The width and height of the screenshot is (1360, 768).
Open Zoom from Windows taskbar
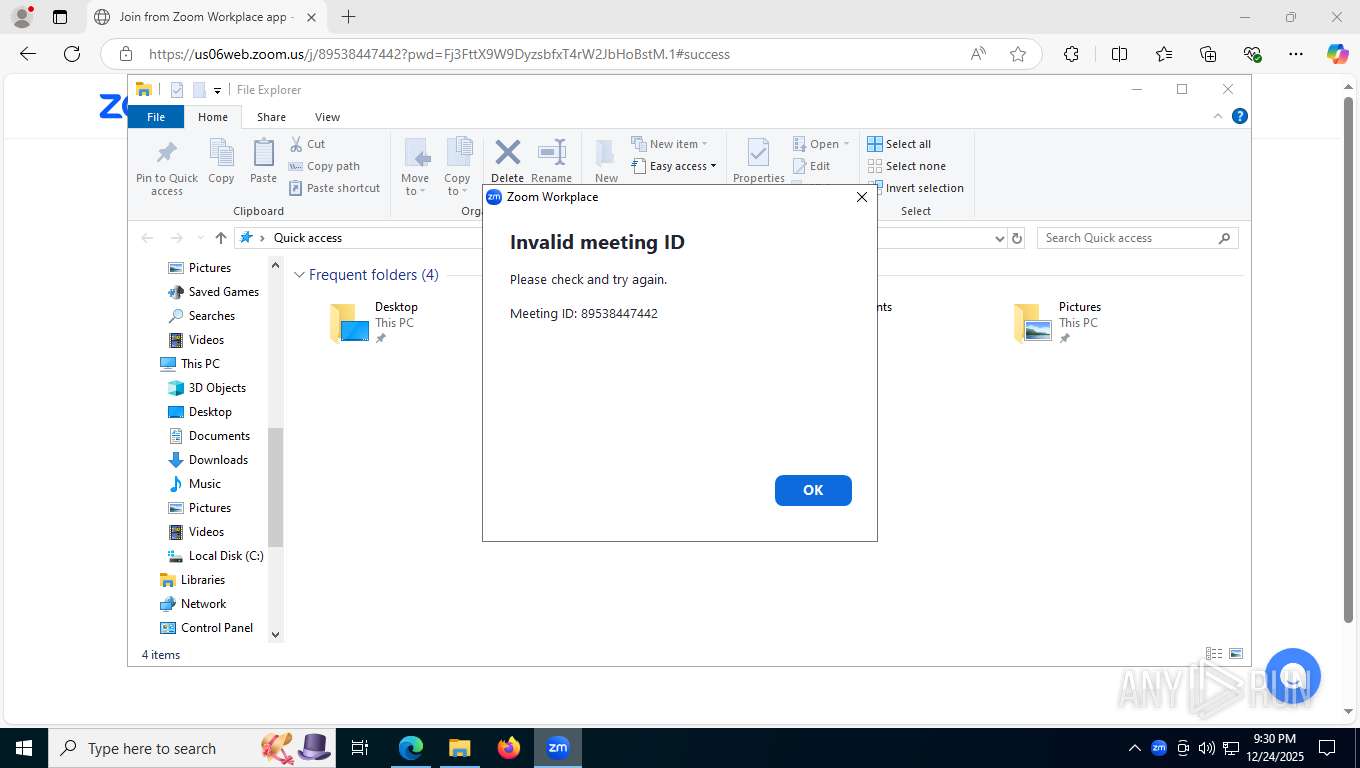click(558, 747)
